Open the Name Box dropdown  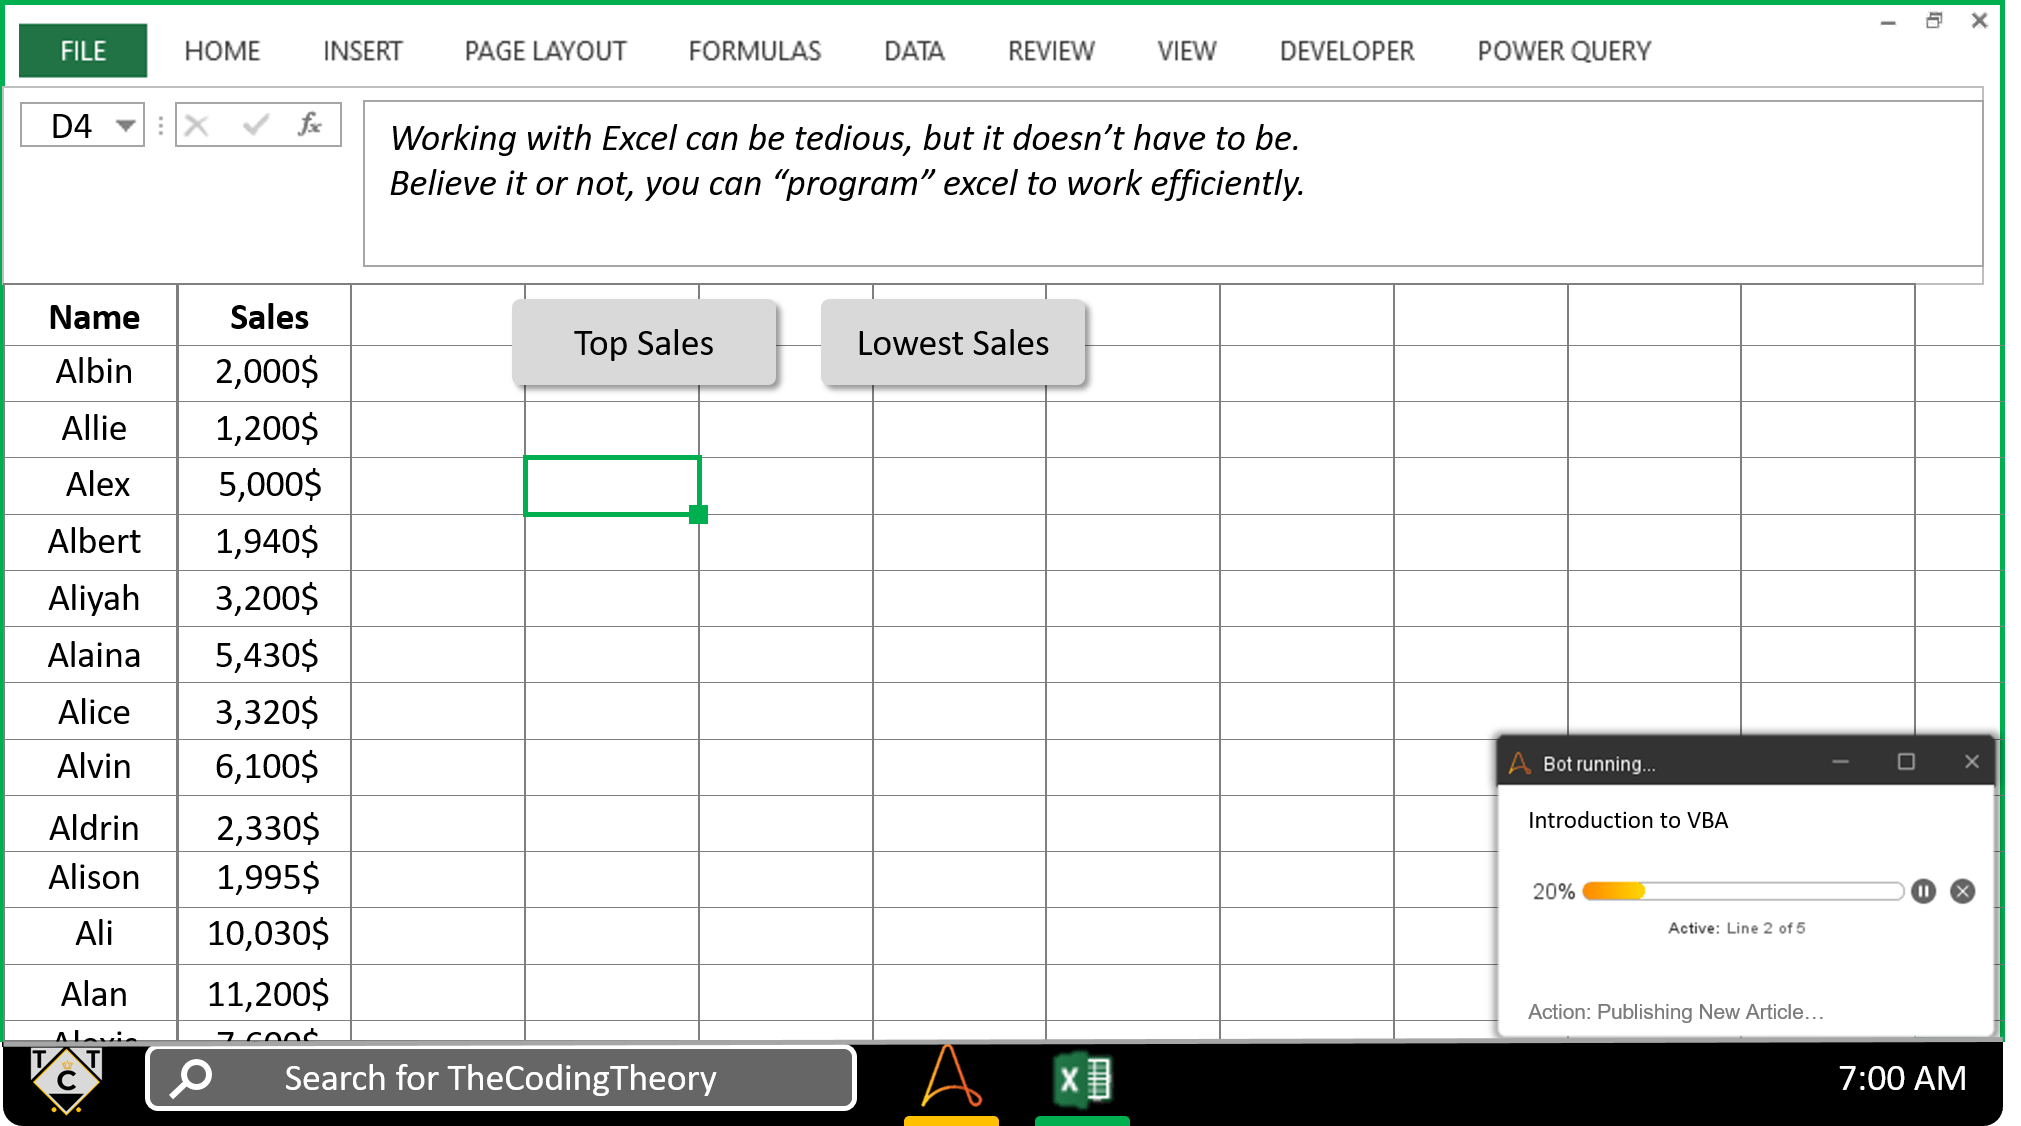click(x=125, y=124)
